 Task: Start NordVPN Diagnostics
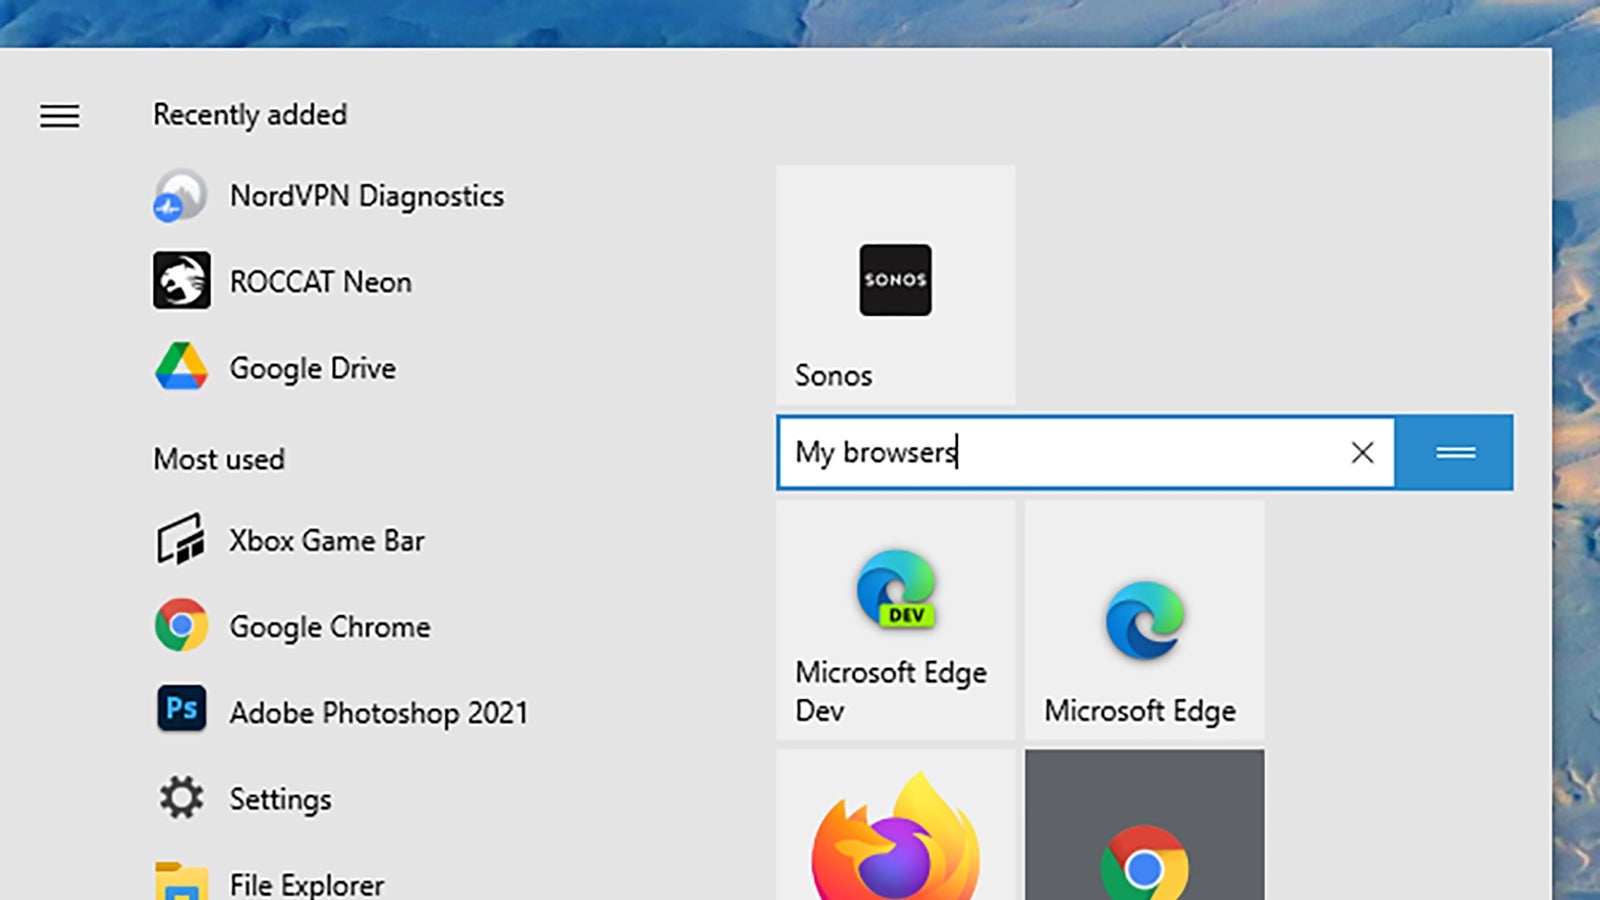[367, 196]
